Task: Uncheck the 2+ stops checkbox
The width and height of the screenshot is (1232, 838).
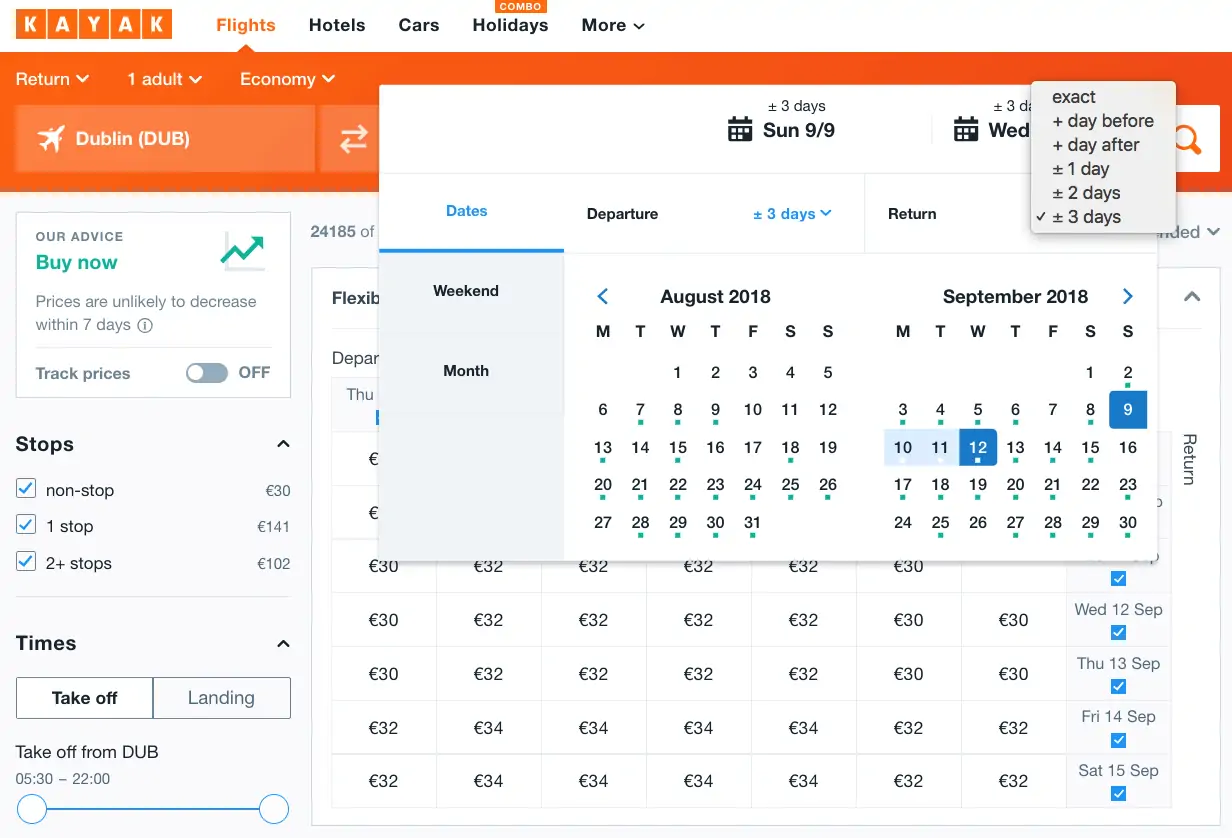Action: (x=27, y=563)
